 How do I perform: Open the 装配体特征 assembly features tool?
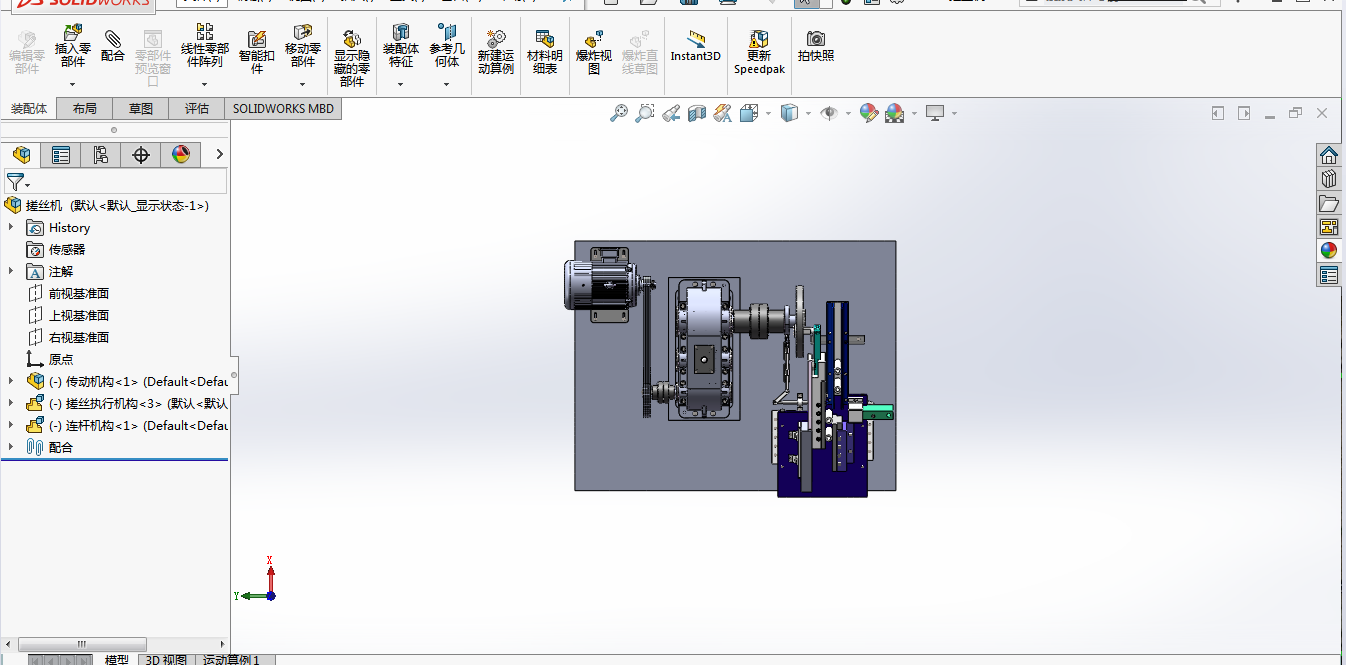tap(401, 48)
